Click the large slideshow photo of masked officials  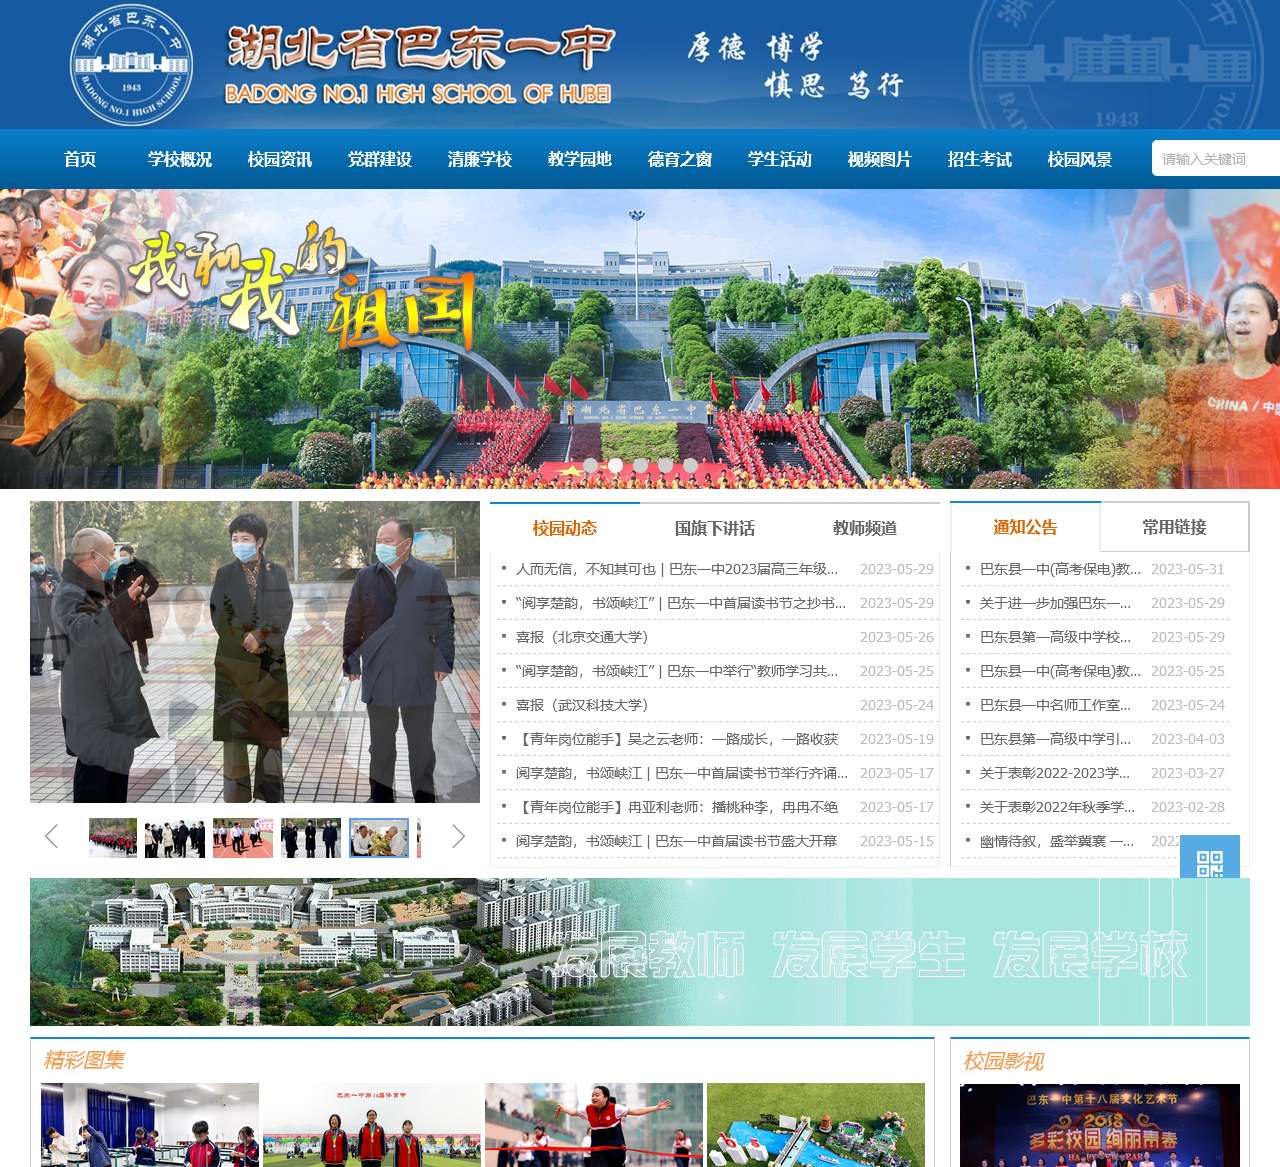[255, 652]
